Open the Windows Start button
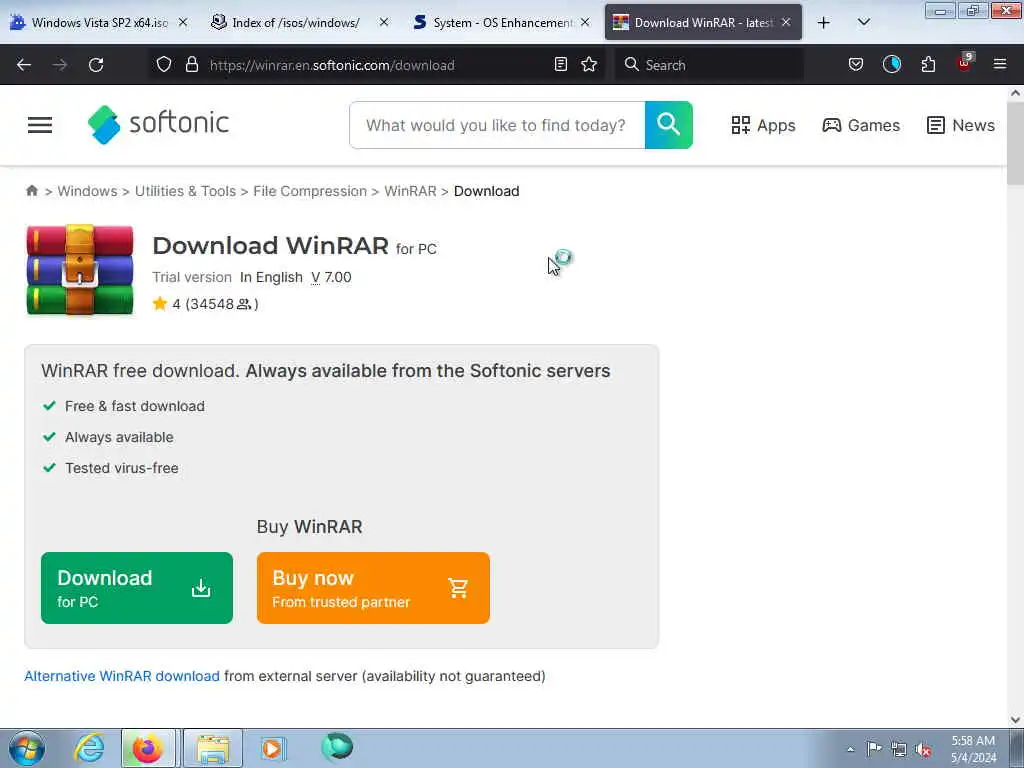The height and width of the screenshot is (768, 1024). coord(27,748)
